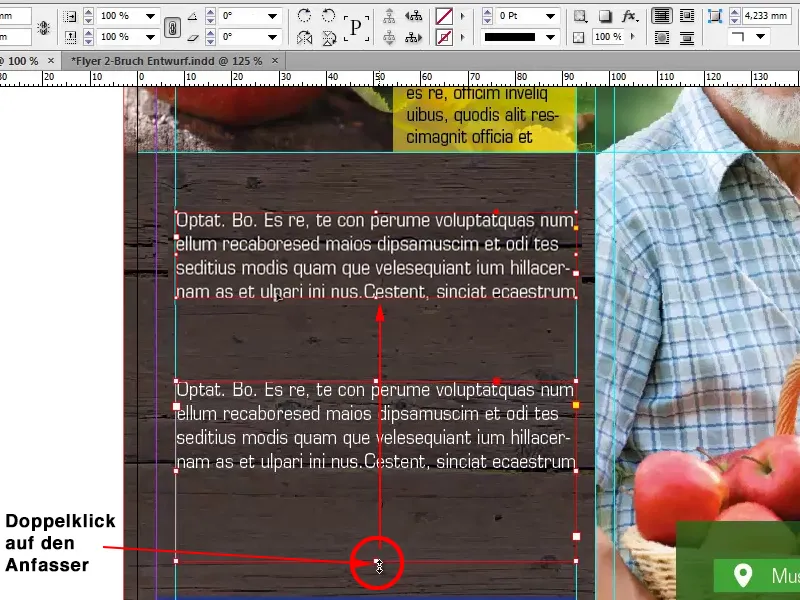
Task: Open the vertical scale 100 % dropdown
Action: tap(150, 37)
